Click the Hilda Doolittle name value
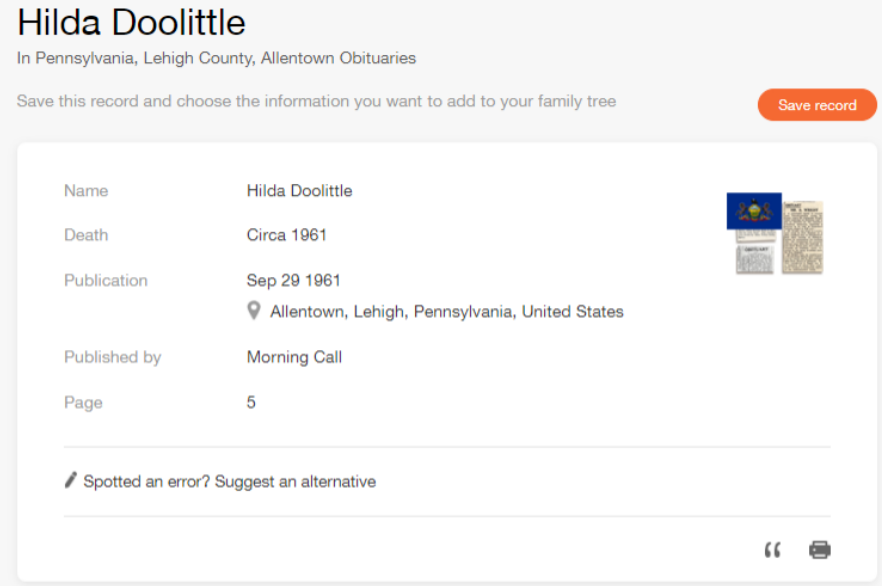 point(299,191)
